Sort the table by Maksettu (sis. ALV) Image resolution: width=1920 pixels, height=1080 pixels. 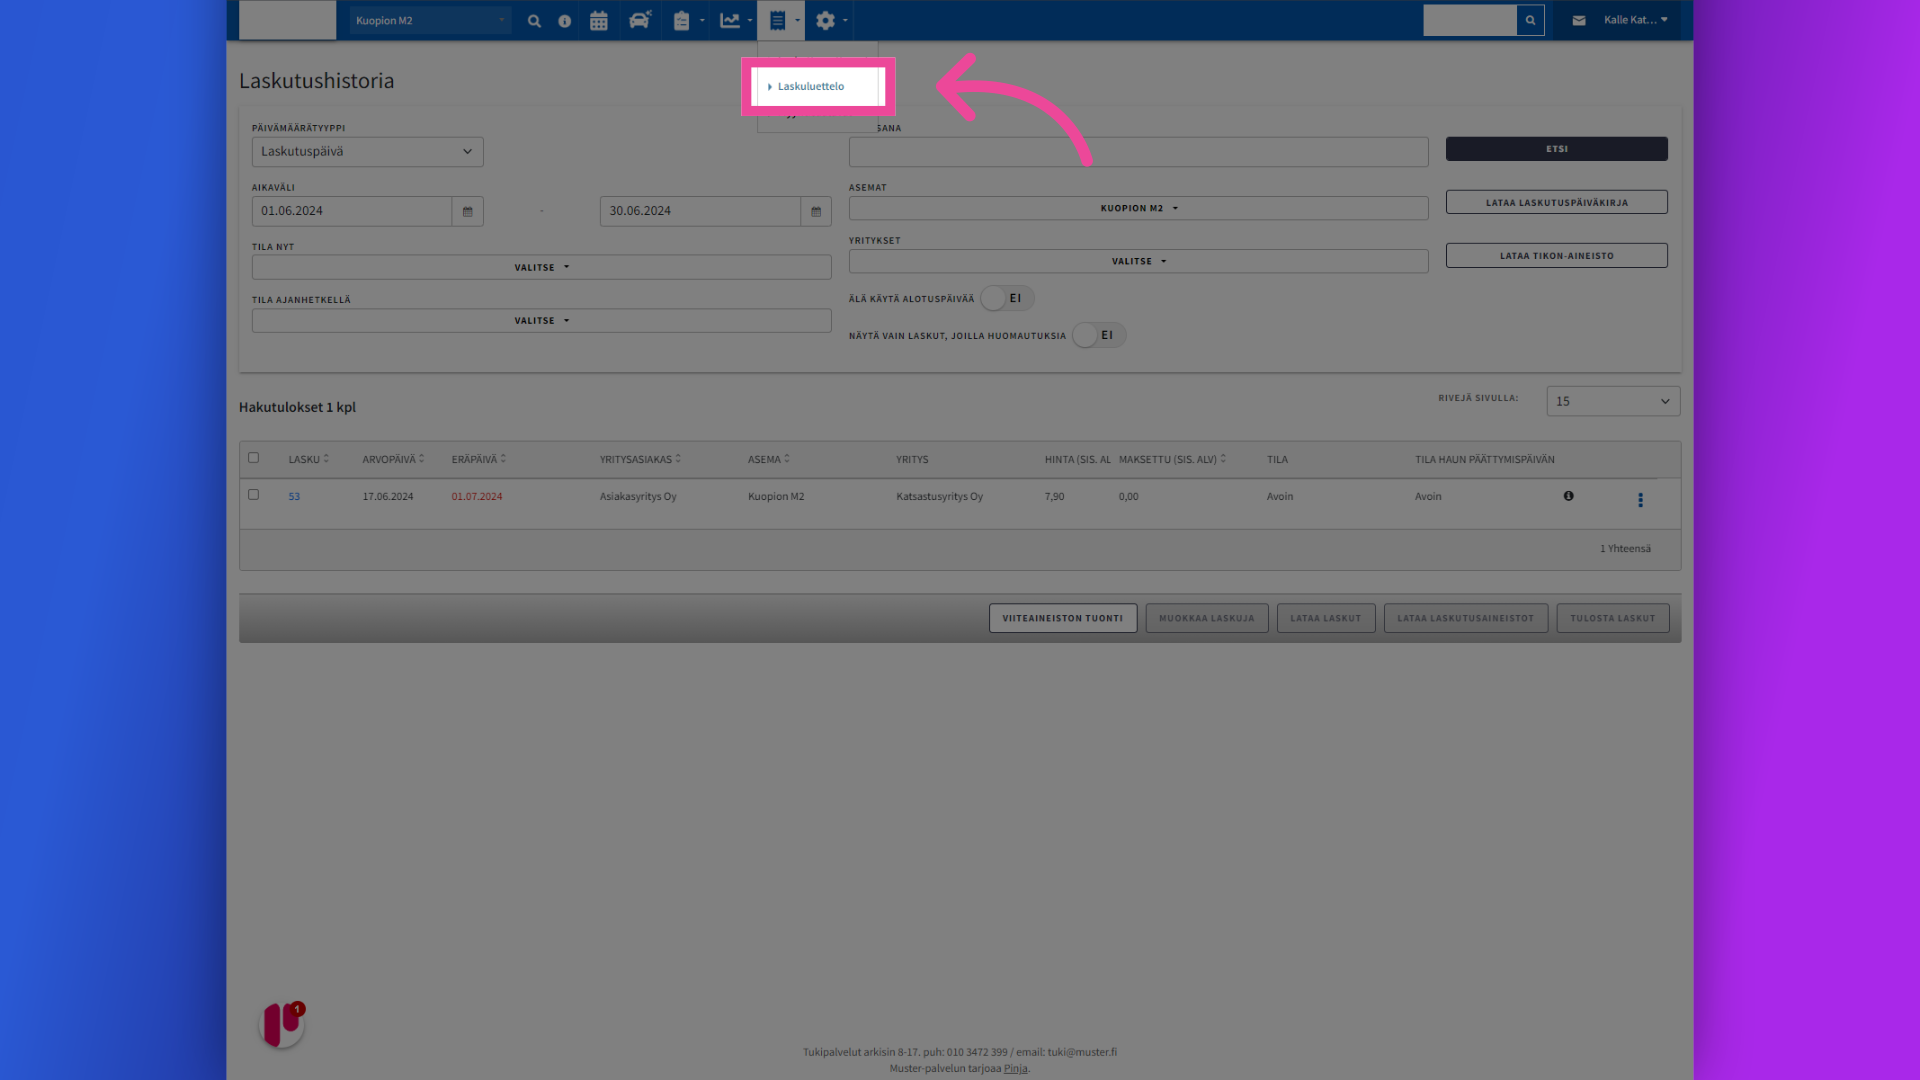coord(1172,460)
